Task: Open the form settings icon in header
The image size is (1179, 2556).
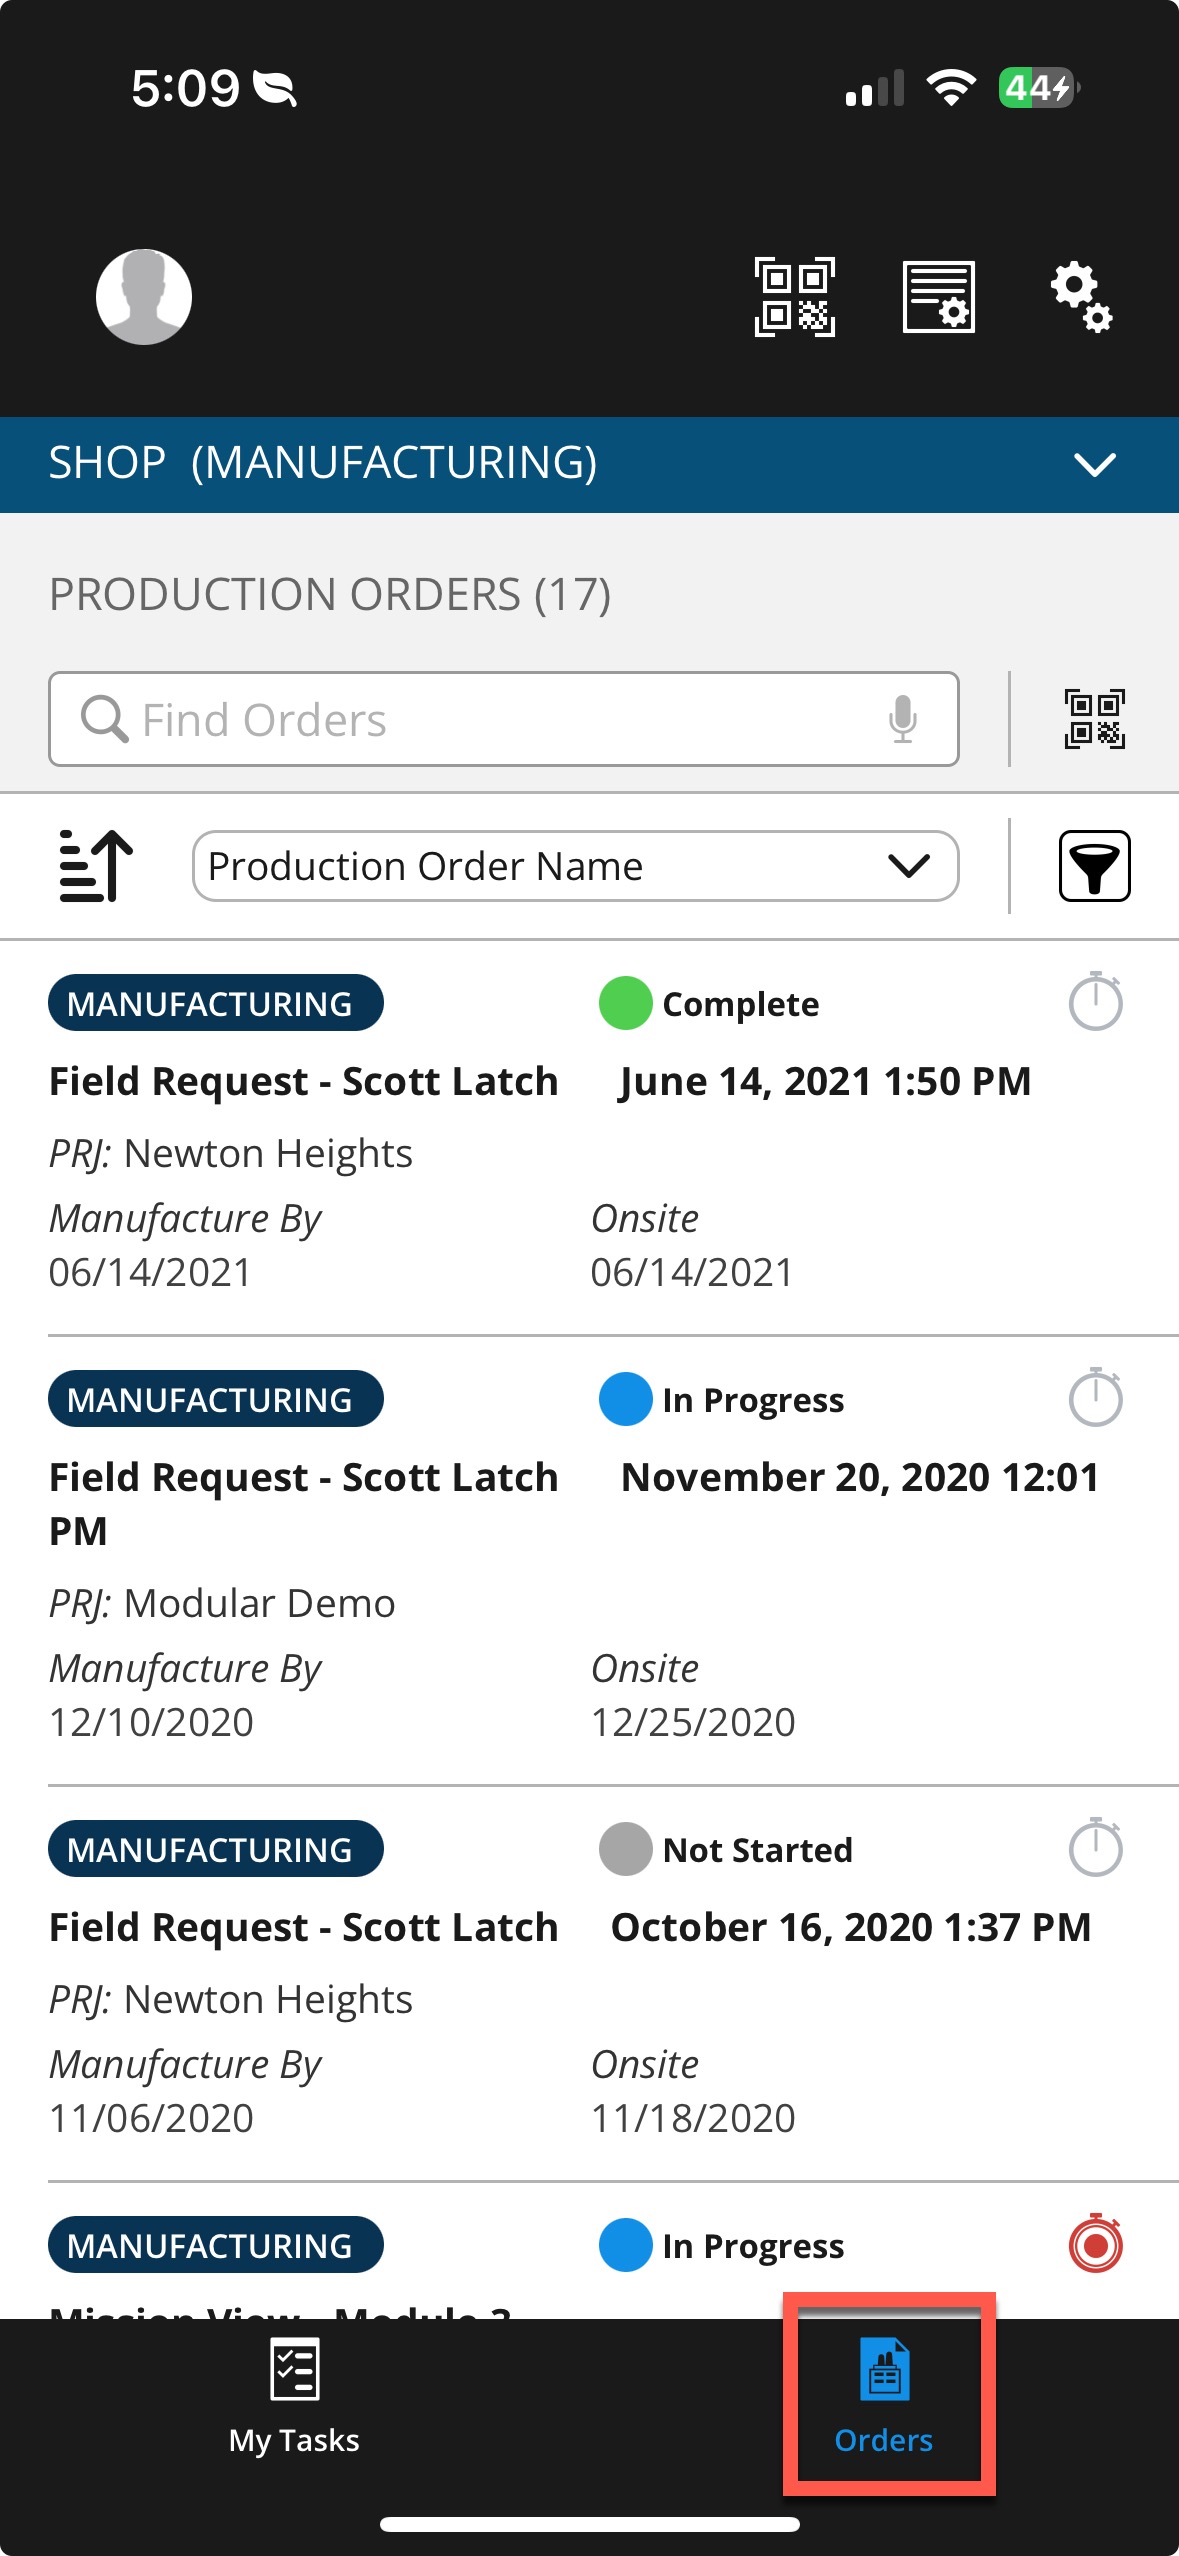Action: 938,296
